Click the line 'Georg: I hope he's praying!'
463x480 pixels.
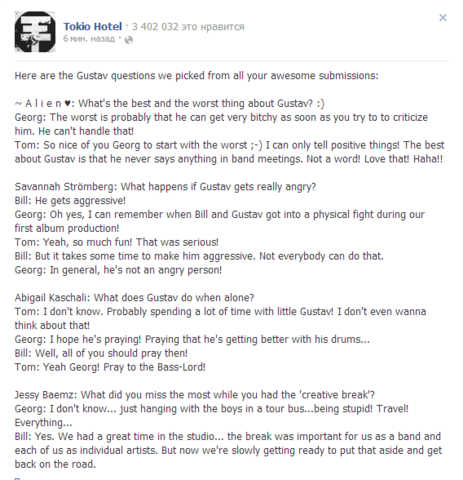192,339
